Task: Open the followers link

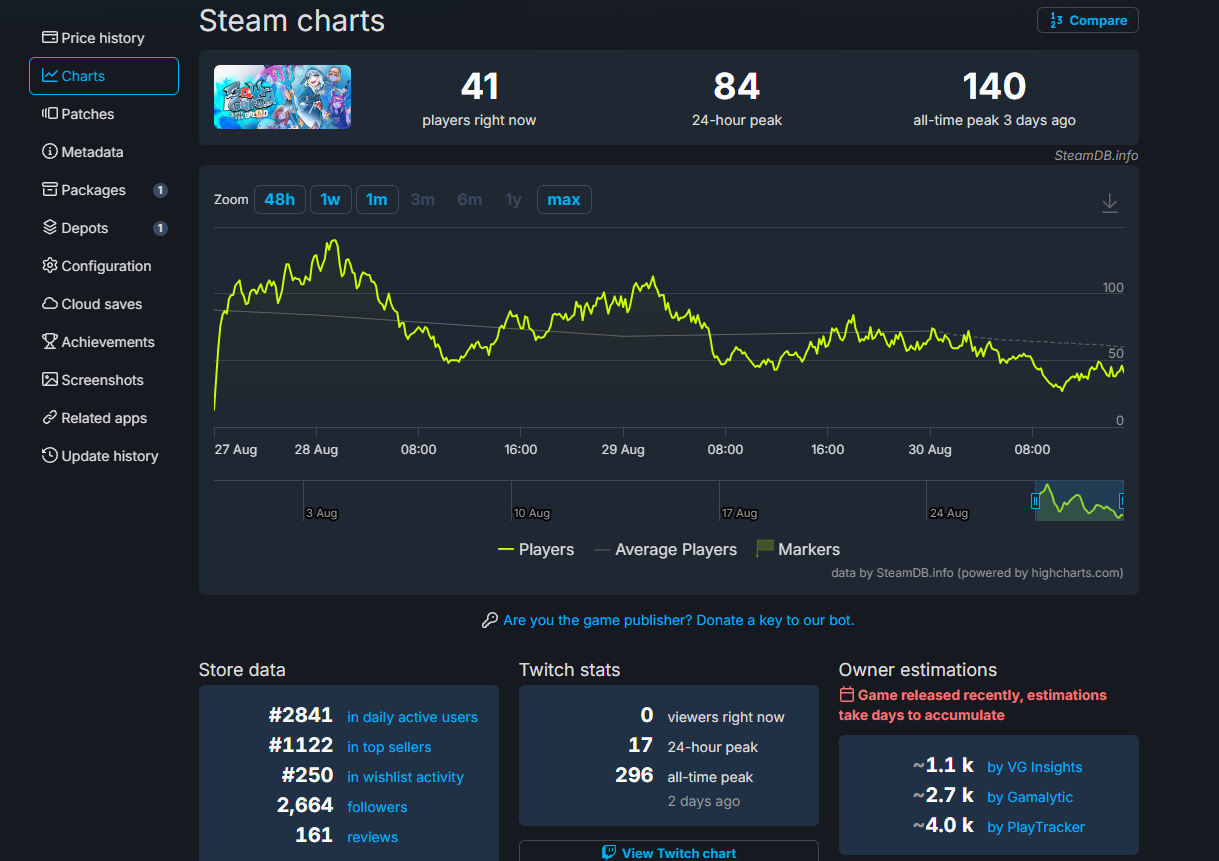Action: tap(377, 807)
